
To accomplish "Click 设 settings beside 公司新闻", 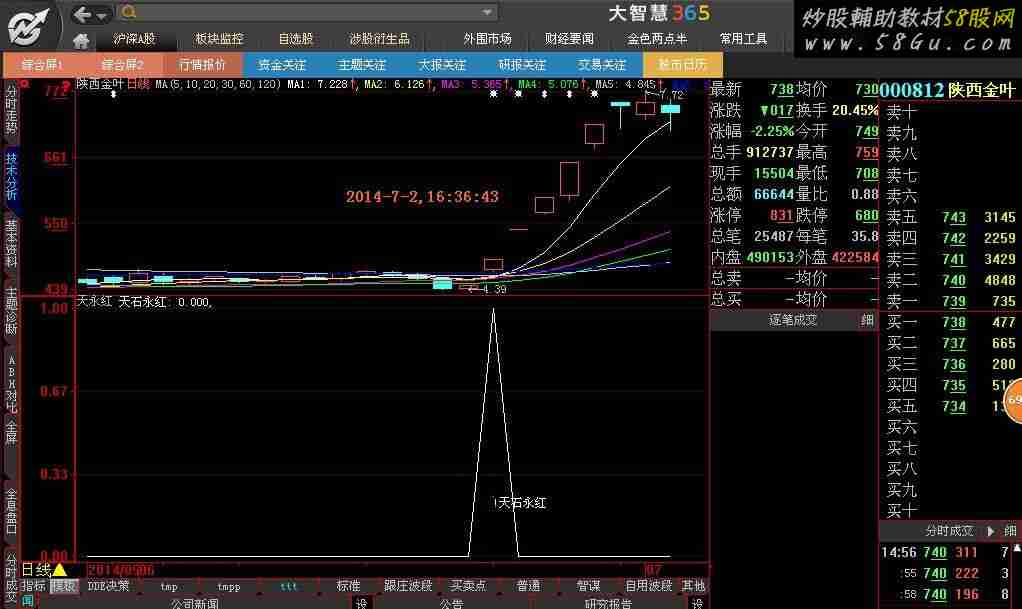I will [x=362, y=603].
